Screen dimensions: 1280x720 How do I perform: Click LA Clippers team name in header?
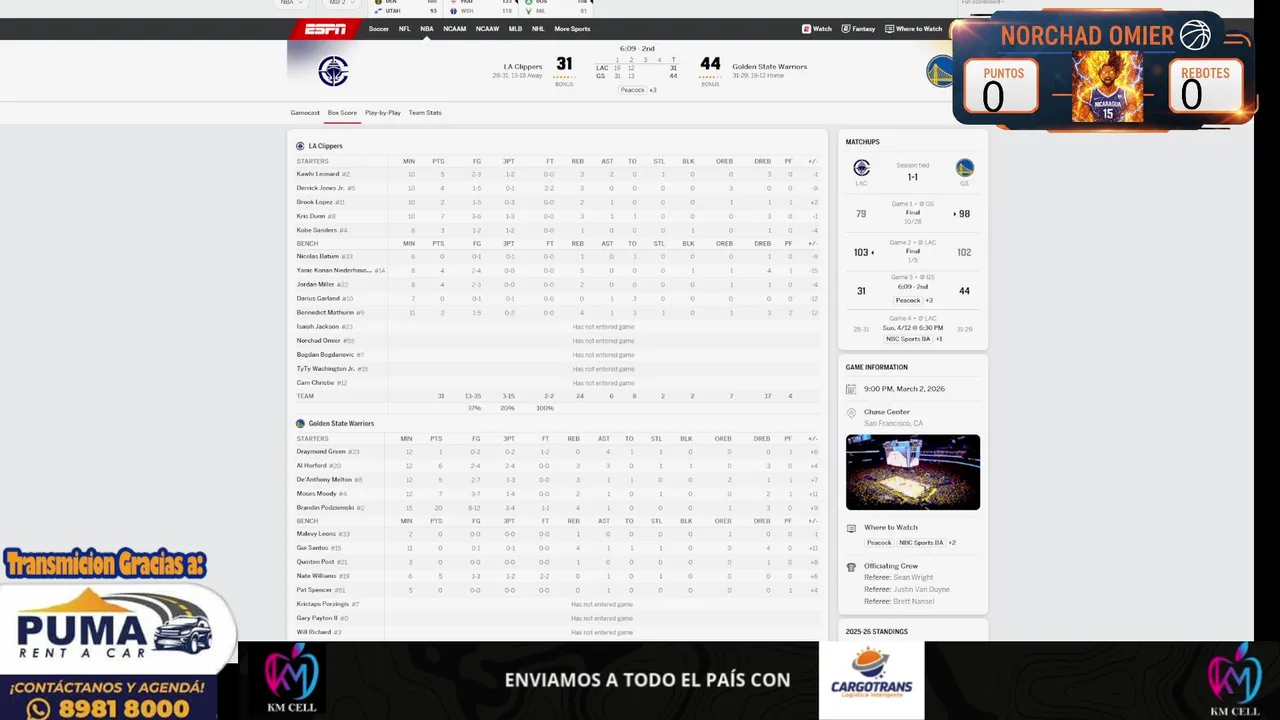[523, 67]
